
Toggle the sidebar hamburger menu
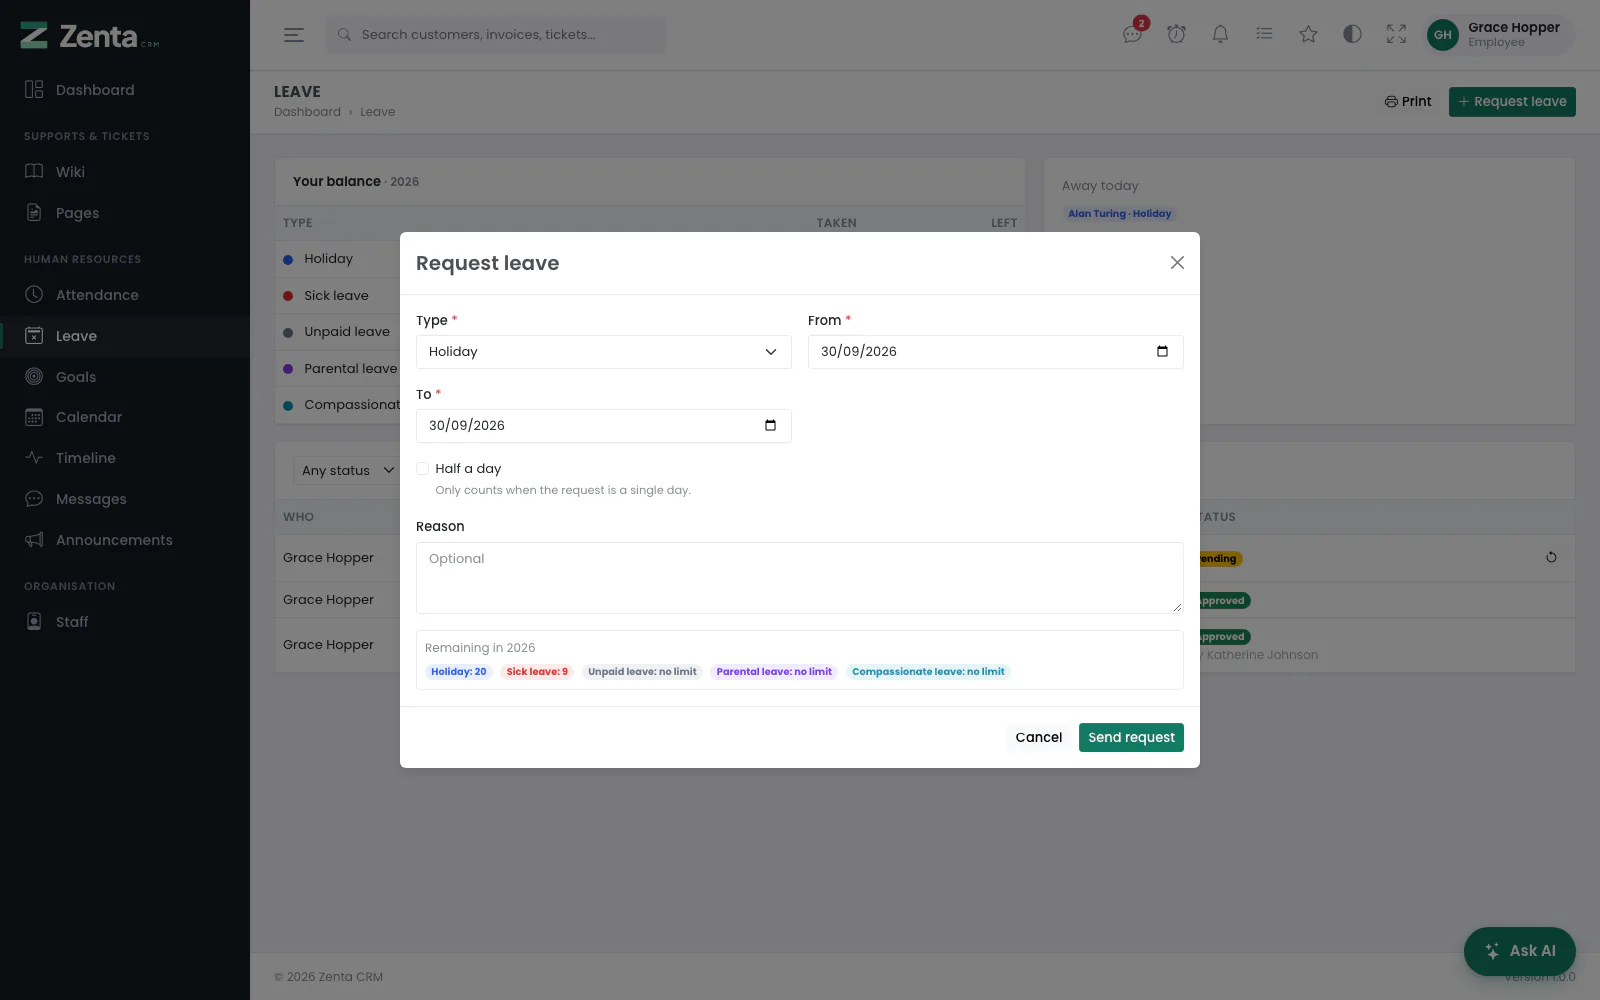point(293,35)
